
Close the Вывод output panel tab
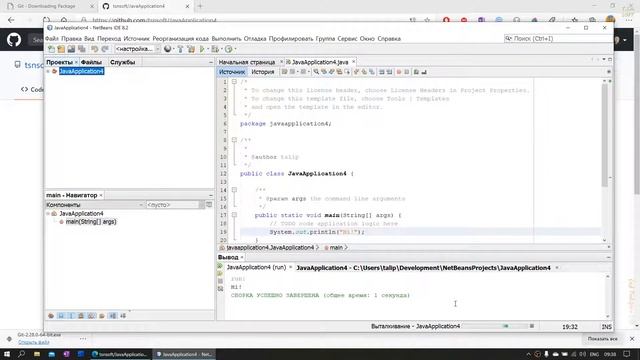[242, 257]
